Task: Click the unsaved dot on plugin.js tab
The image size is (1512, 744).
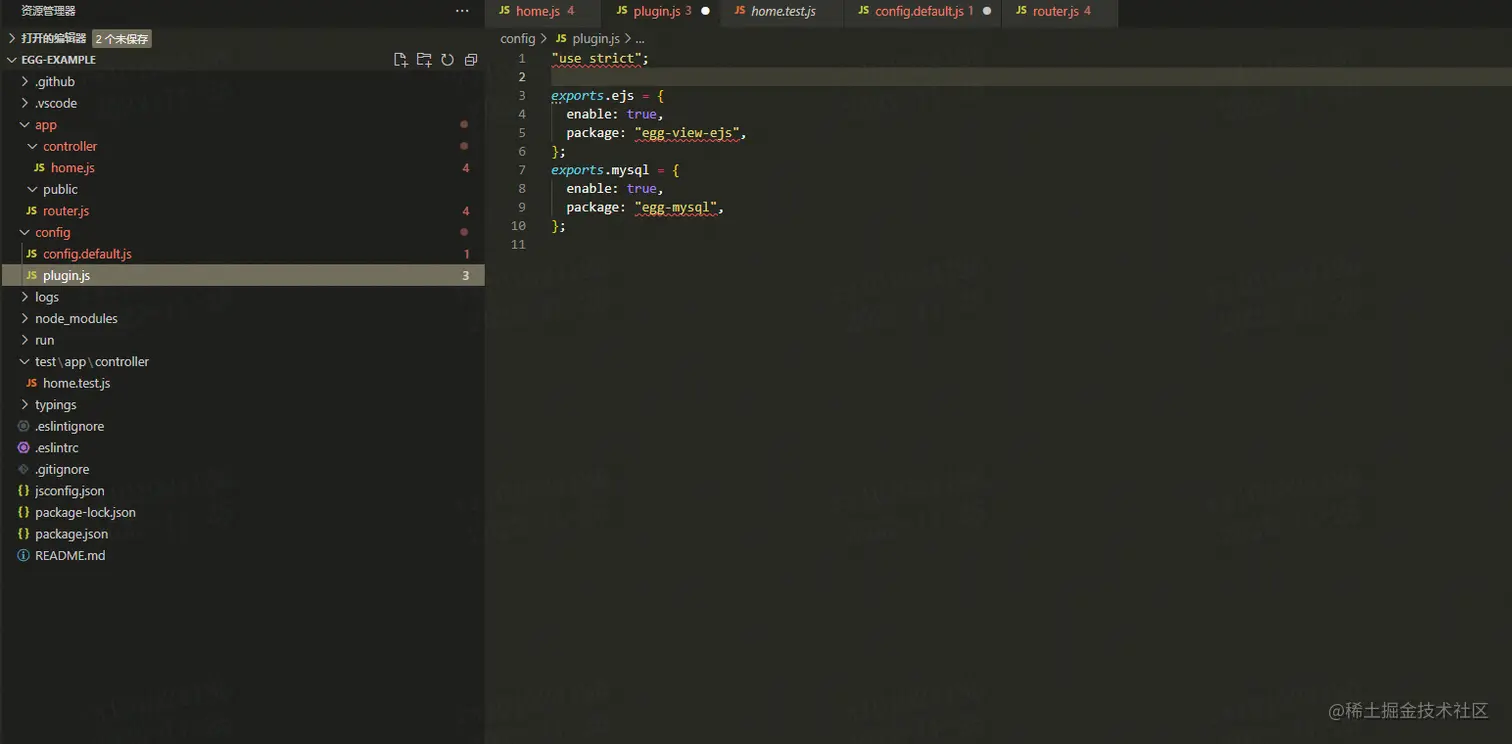Action: (x=705, y=11)
